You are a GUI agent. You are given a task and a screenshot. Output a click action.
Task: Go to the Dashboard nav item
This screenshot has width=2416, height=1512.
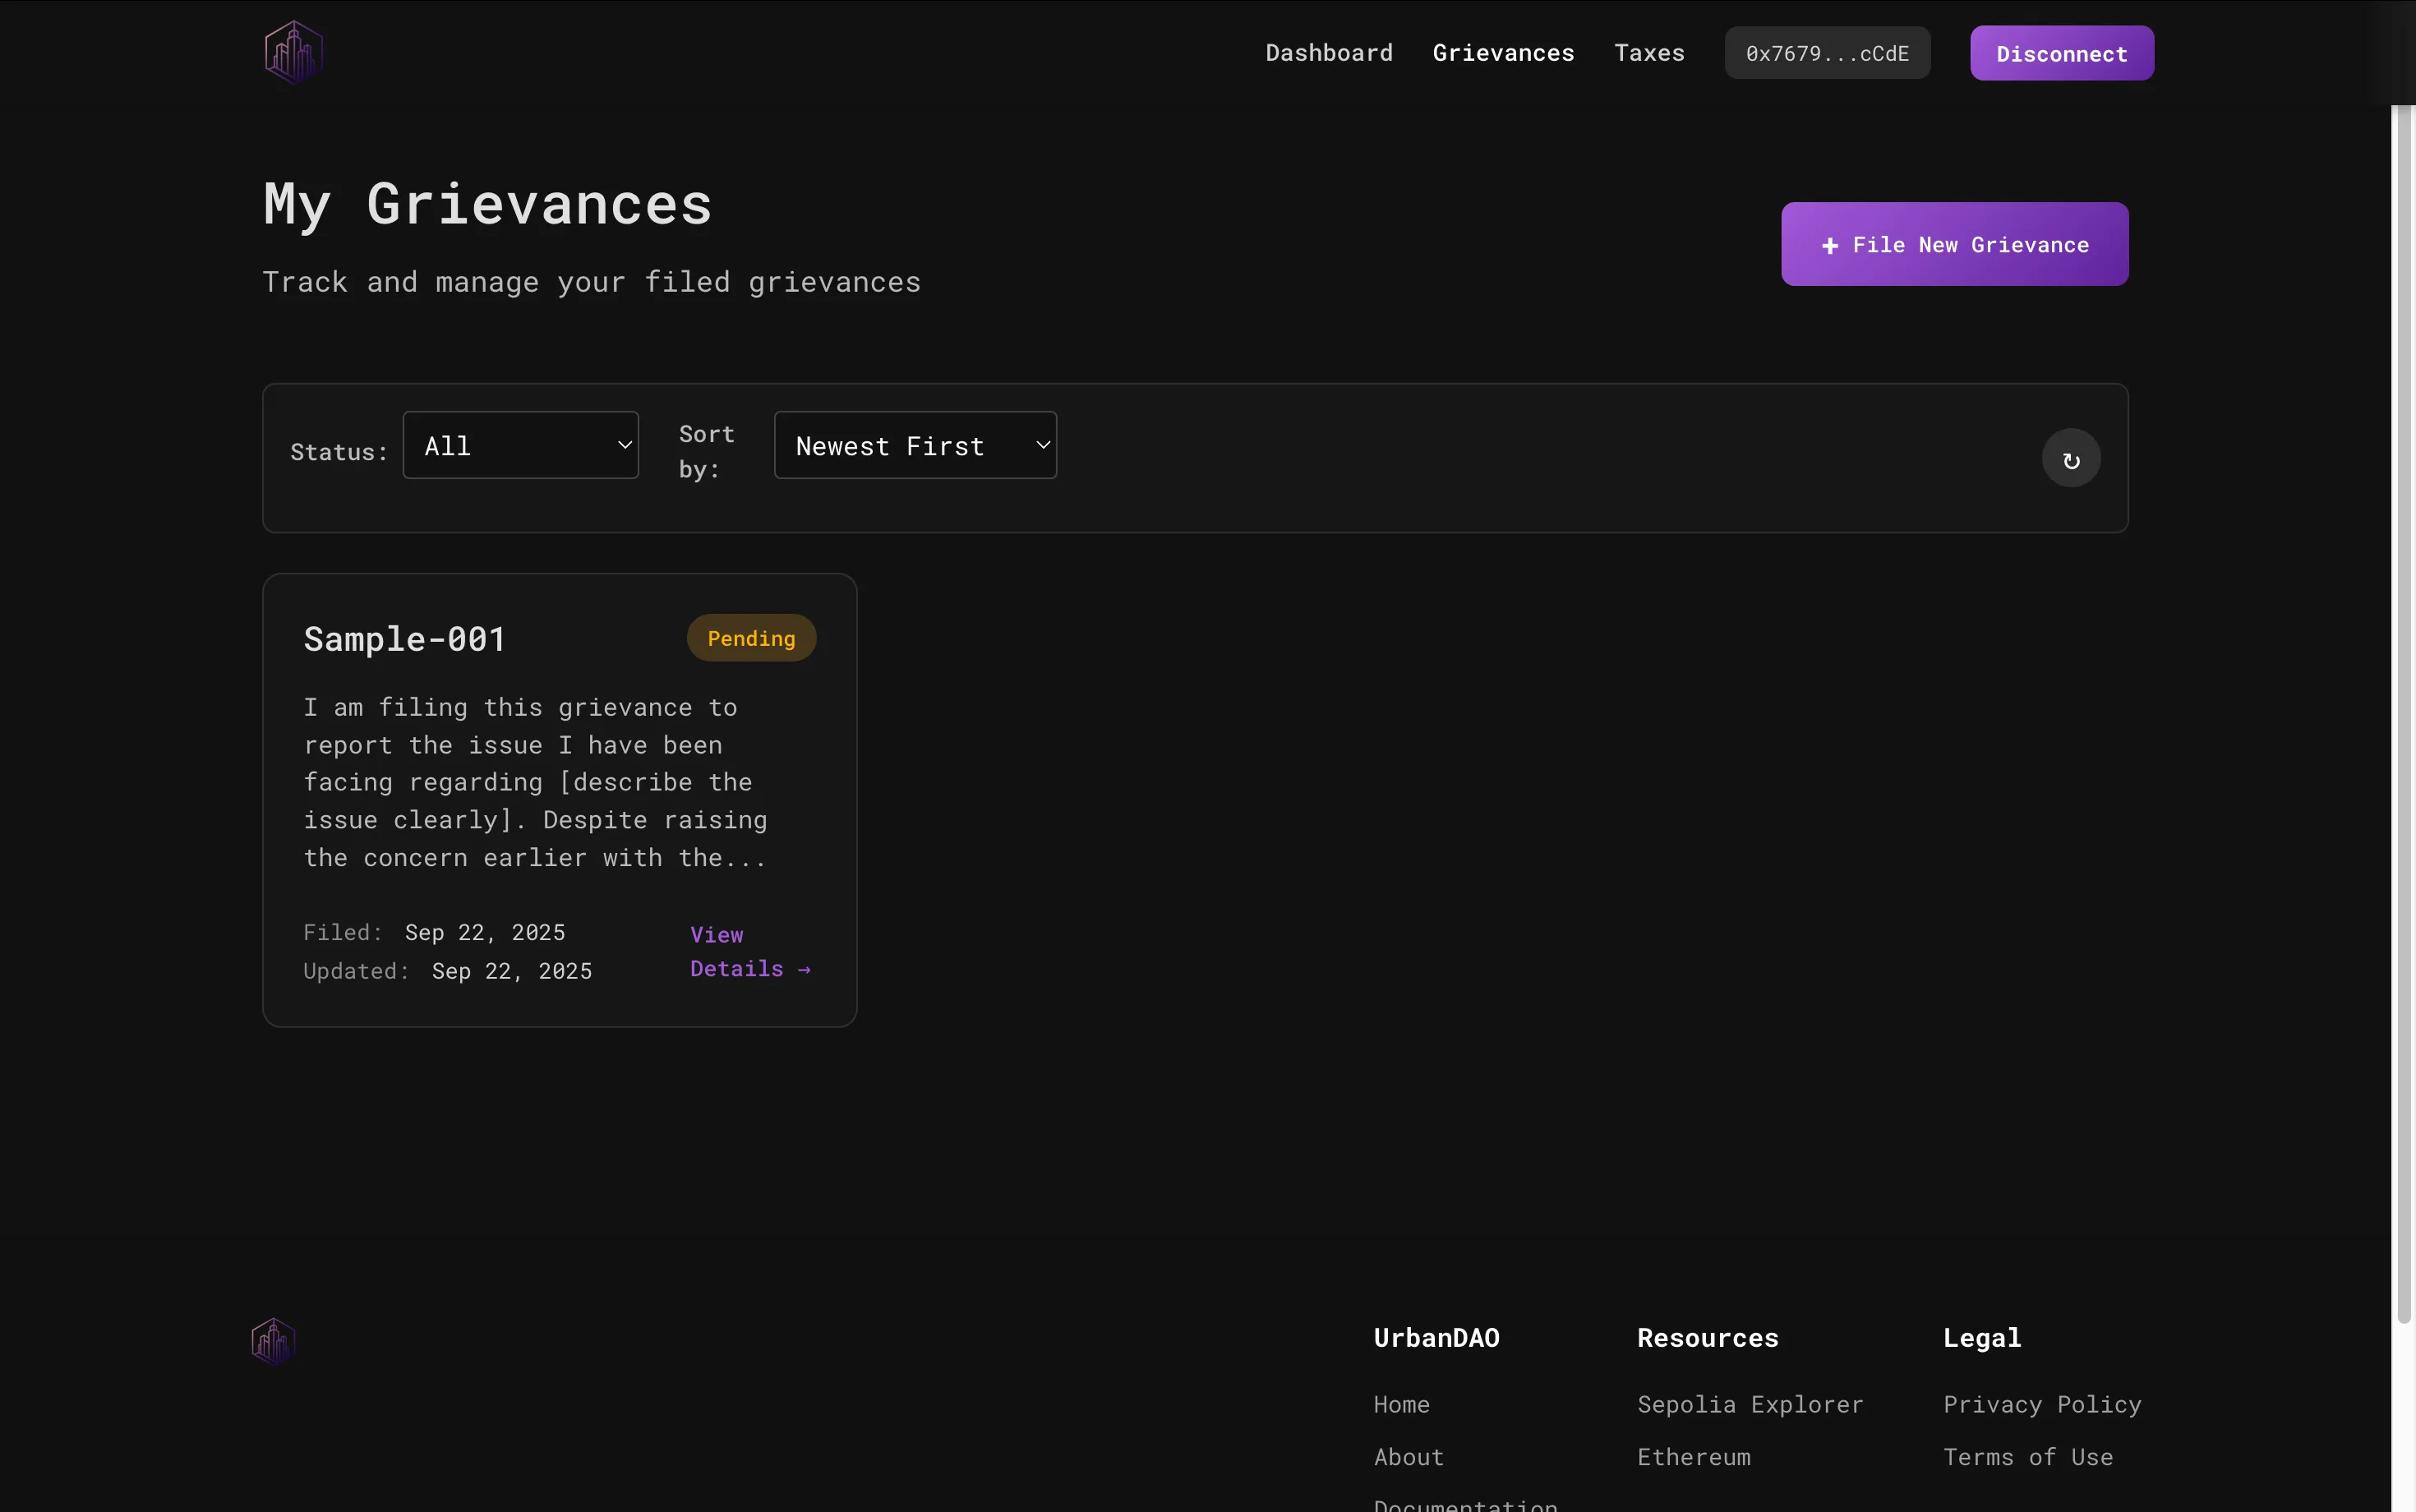click(1328, 53)
